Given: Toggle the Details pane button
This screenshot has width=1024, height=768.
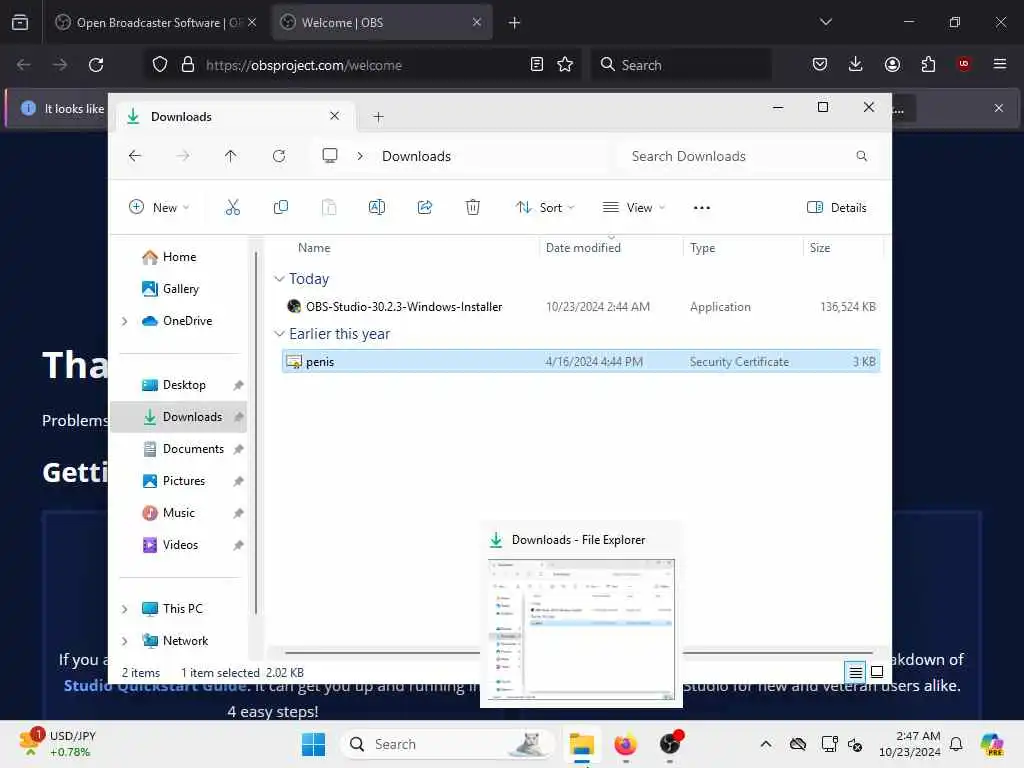Looking at the screenshot, I should pyautogui.click(x=837, y=208).
